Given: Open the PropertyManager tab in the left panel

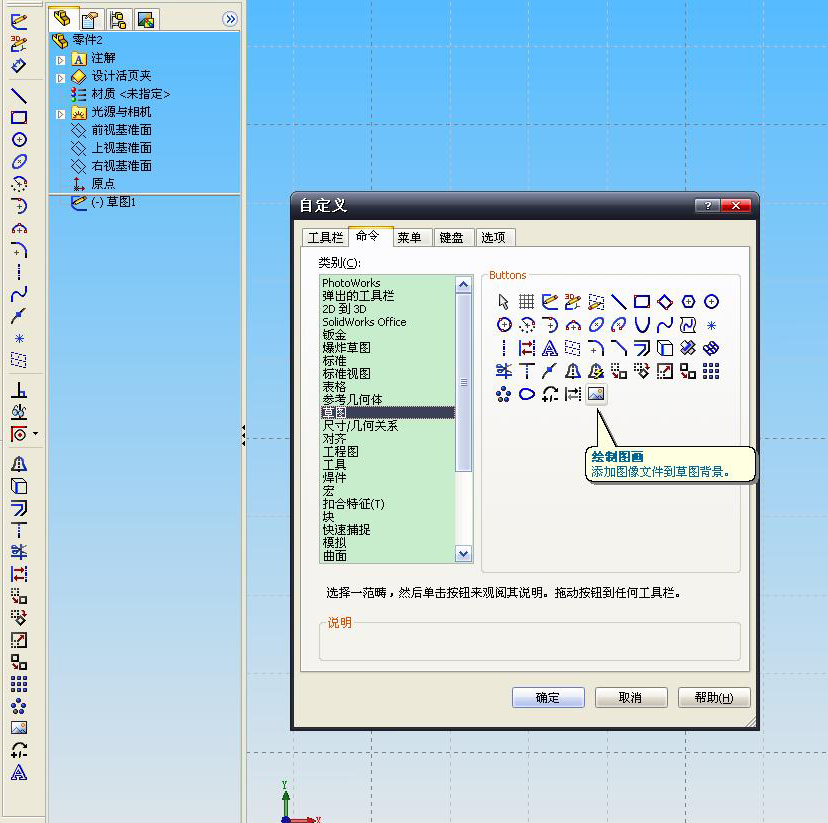Looking at the screenshot, I should pos(91,20).
